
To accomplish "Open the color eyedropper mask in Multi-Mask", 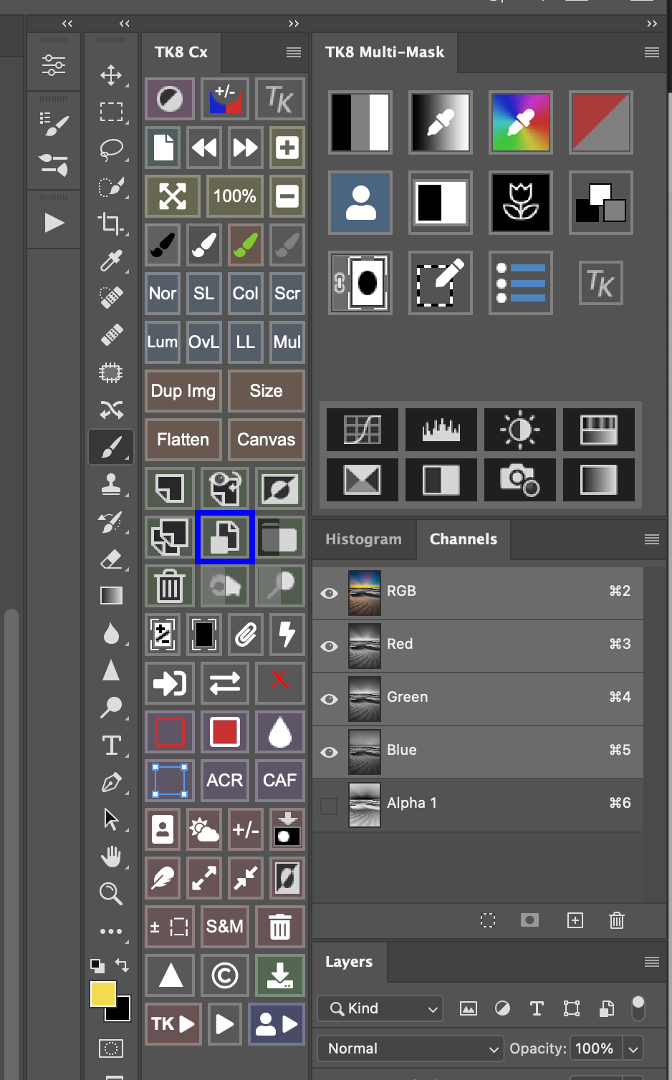I will pos(521,122).
